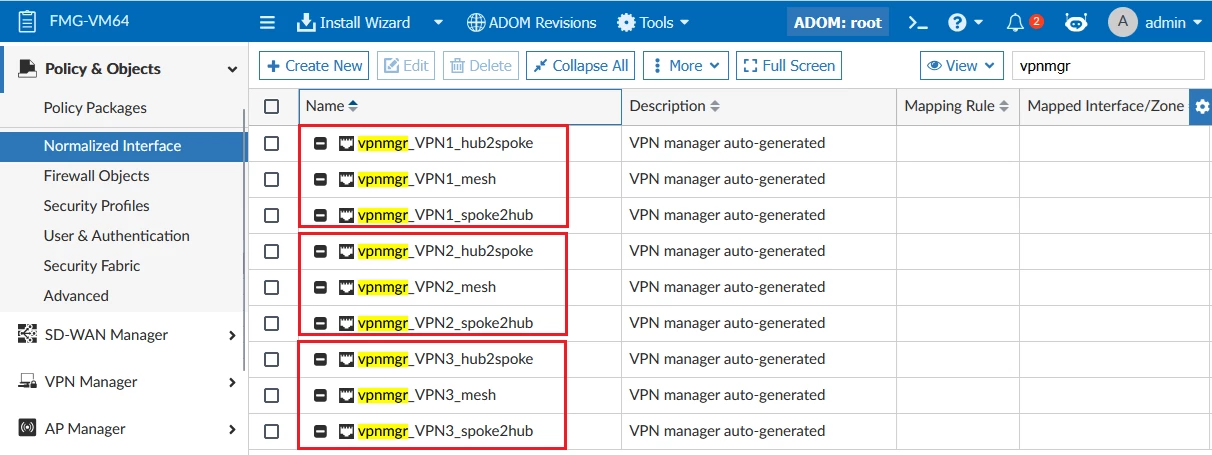Check the vpnmgr_VPN1_spoke2hub row checkbox
The height and width of the screenshot is (455, 1212).
click(272, 215)
